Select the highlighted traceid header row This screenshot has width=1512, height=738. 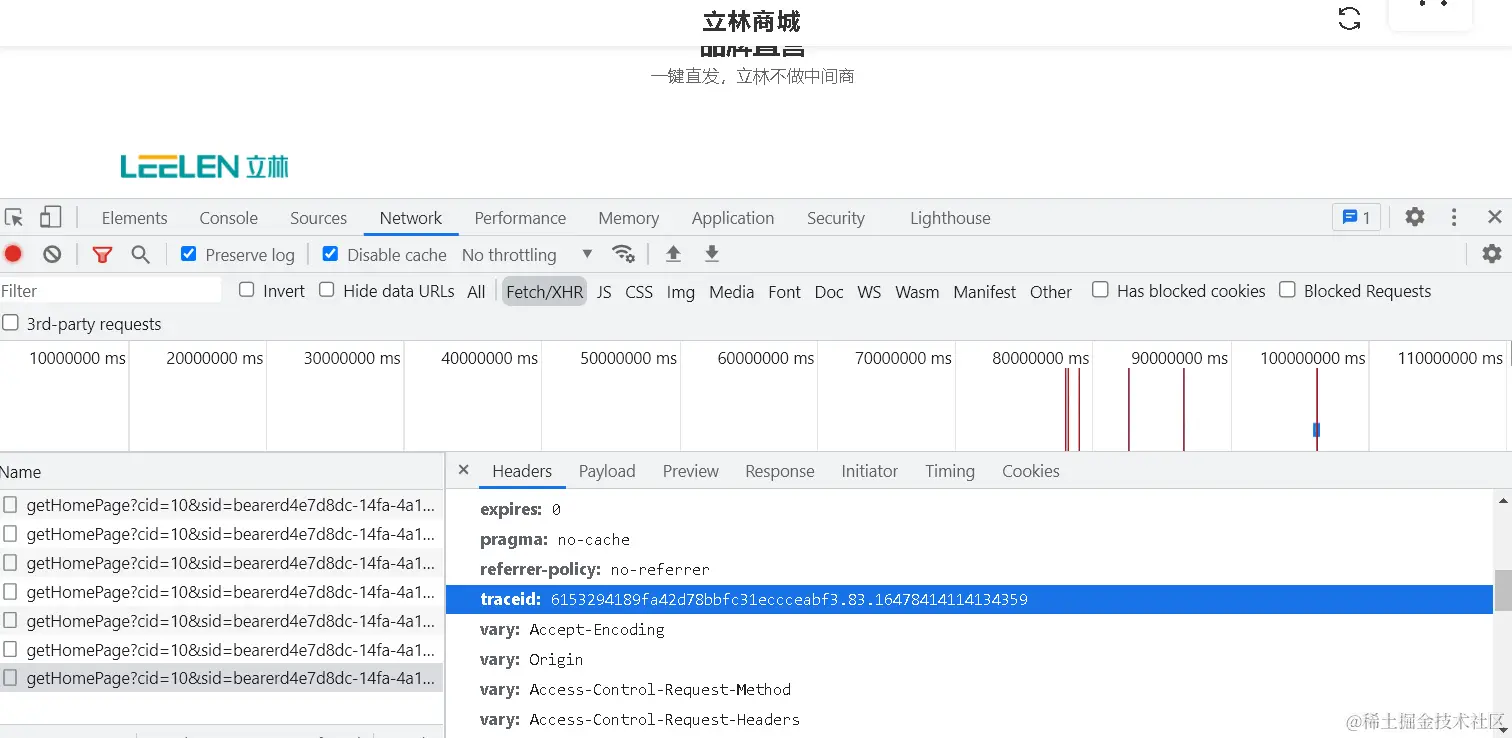[969, 599]
